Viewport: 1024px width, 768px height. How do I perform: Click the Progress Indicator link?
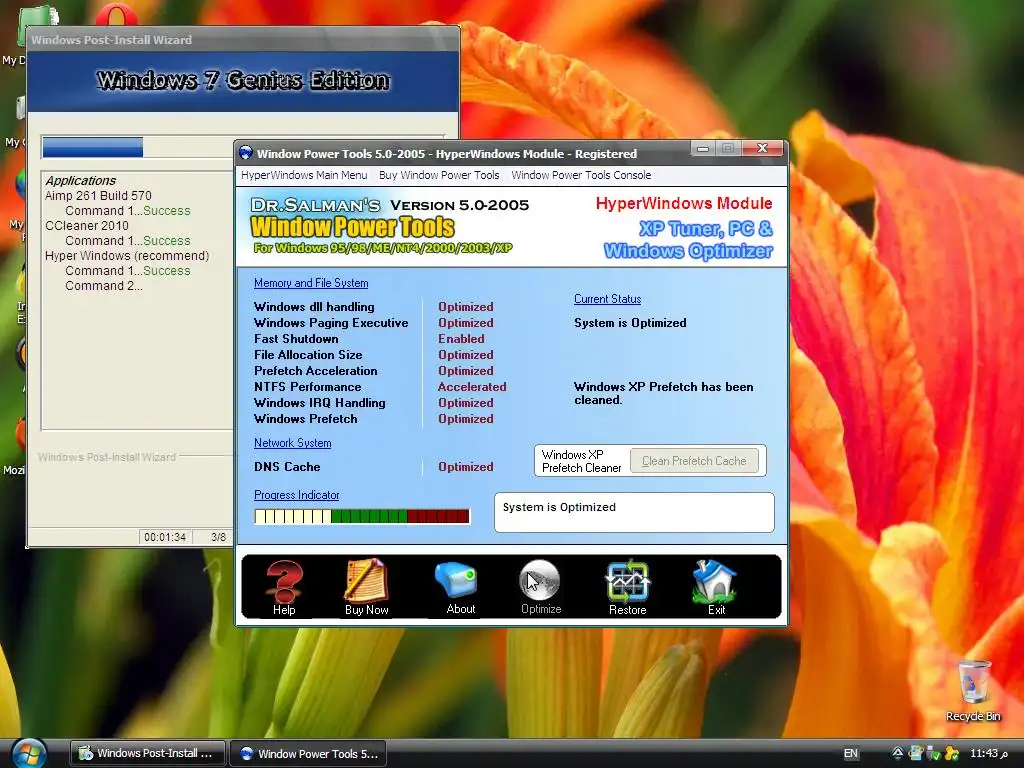296,495
